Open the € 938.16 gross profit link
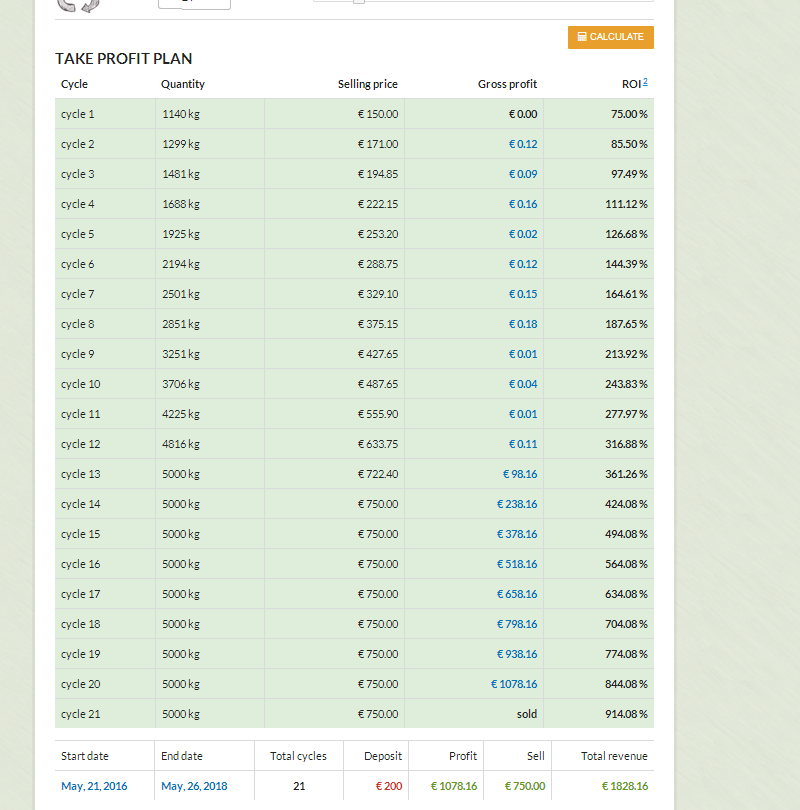Screen dimensions: 800x810 click(517, 653)
